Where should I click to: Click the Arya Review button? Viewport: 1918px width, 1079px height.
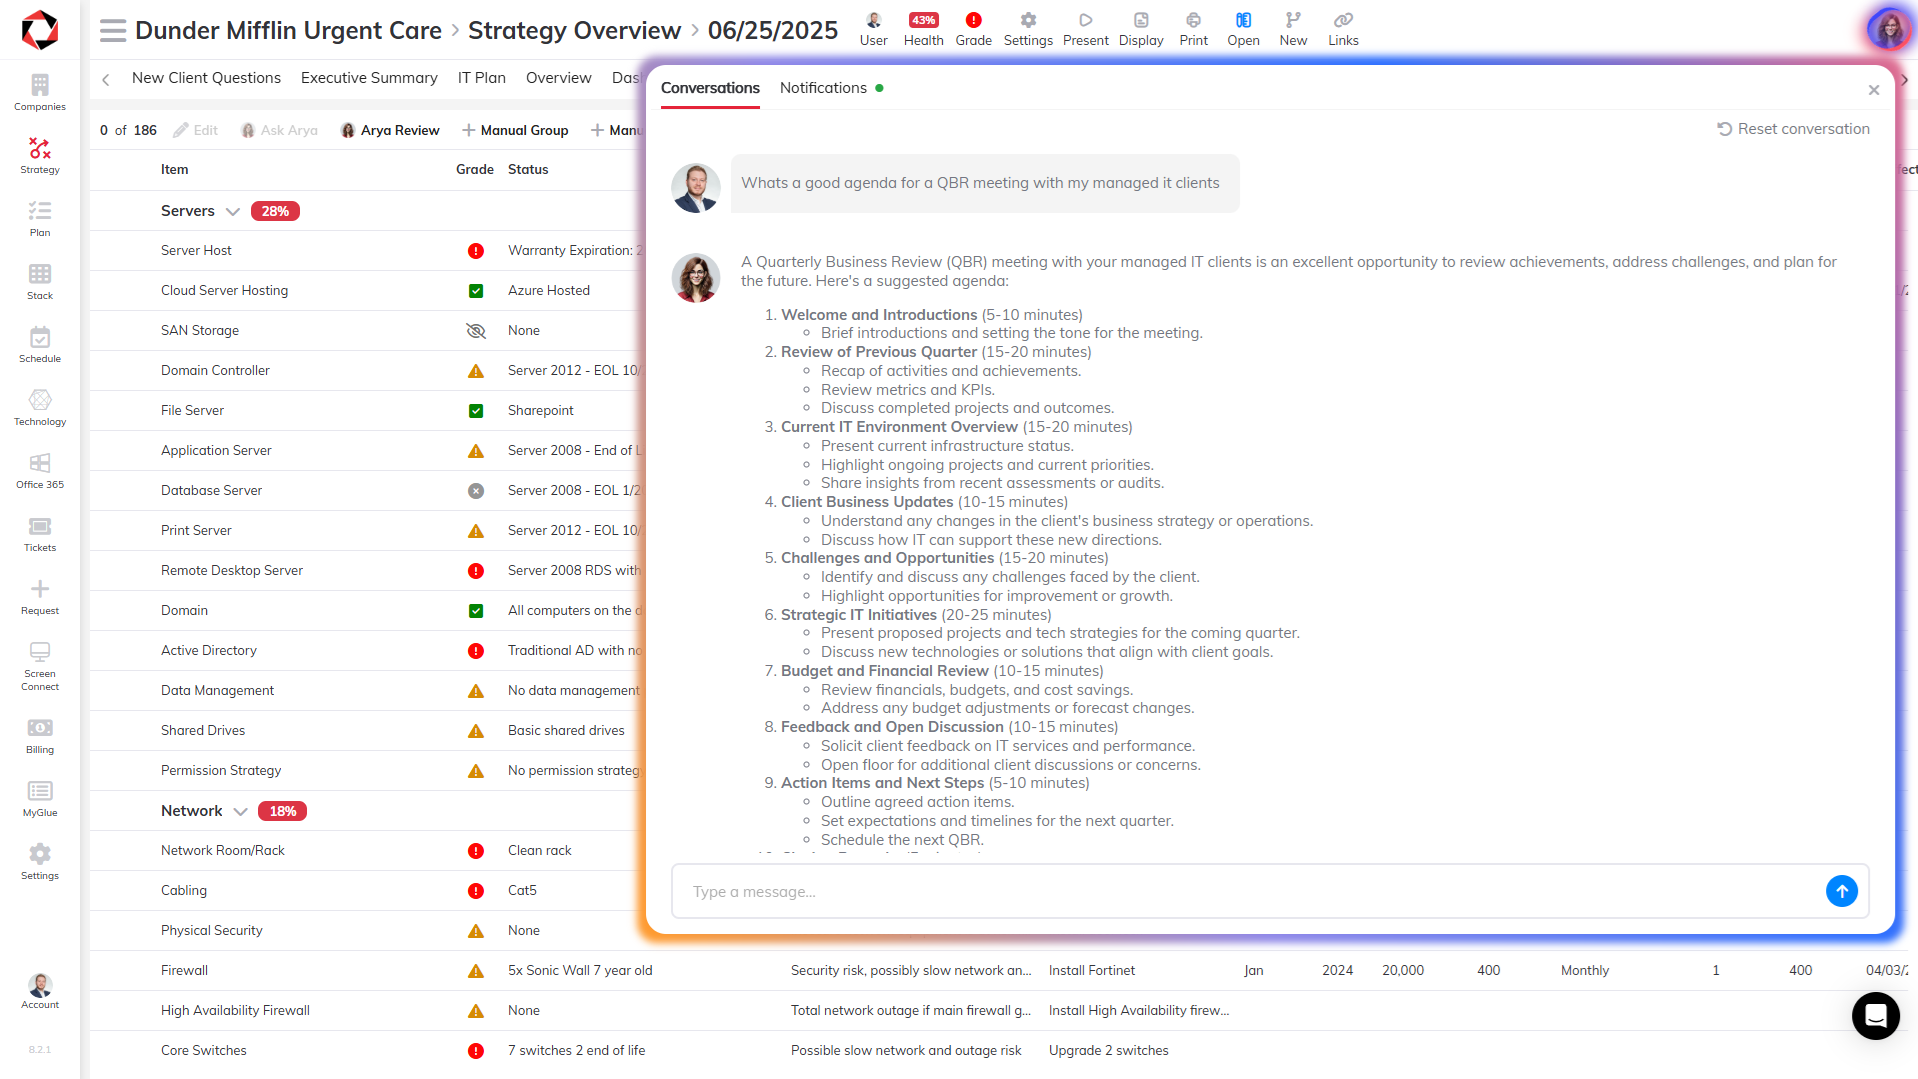click(x=390, y=130)
